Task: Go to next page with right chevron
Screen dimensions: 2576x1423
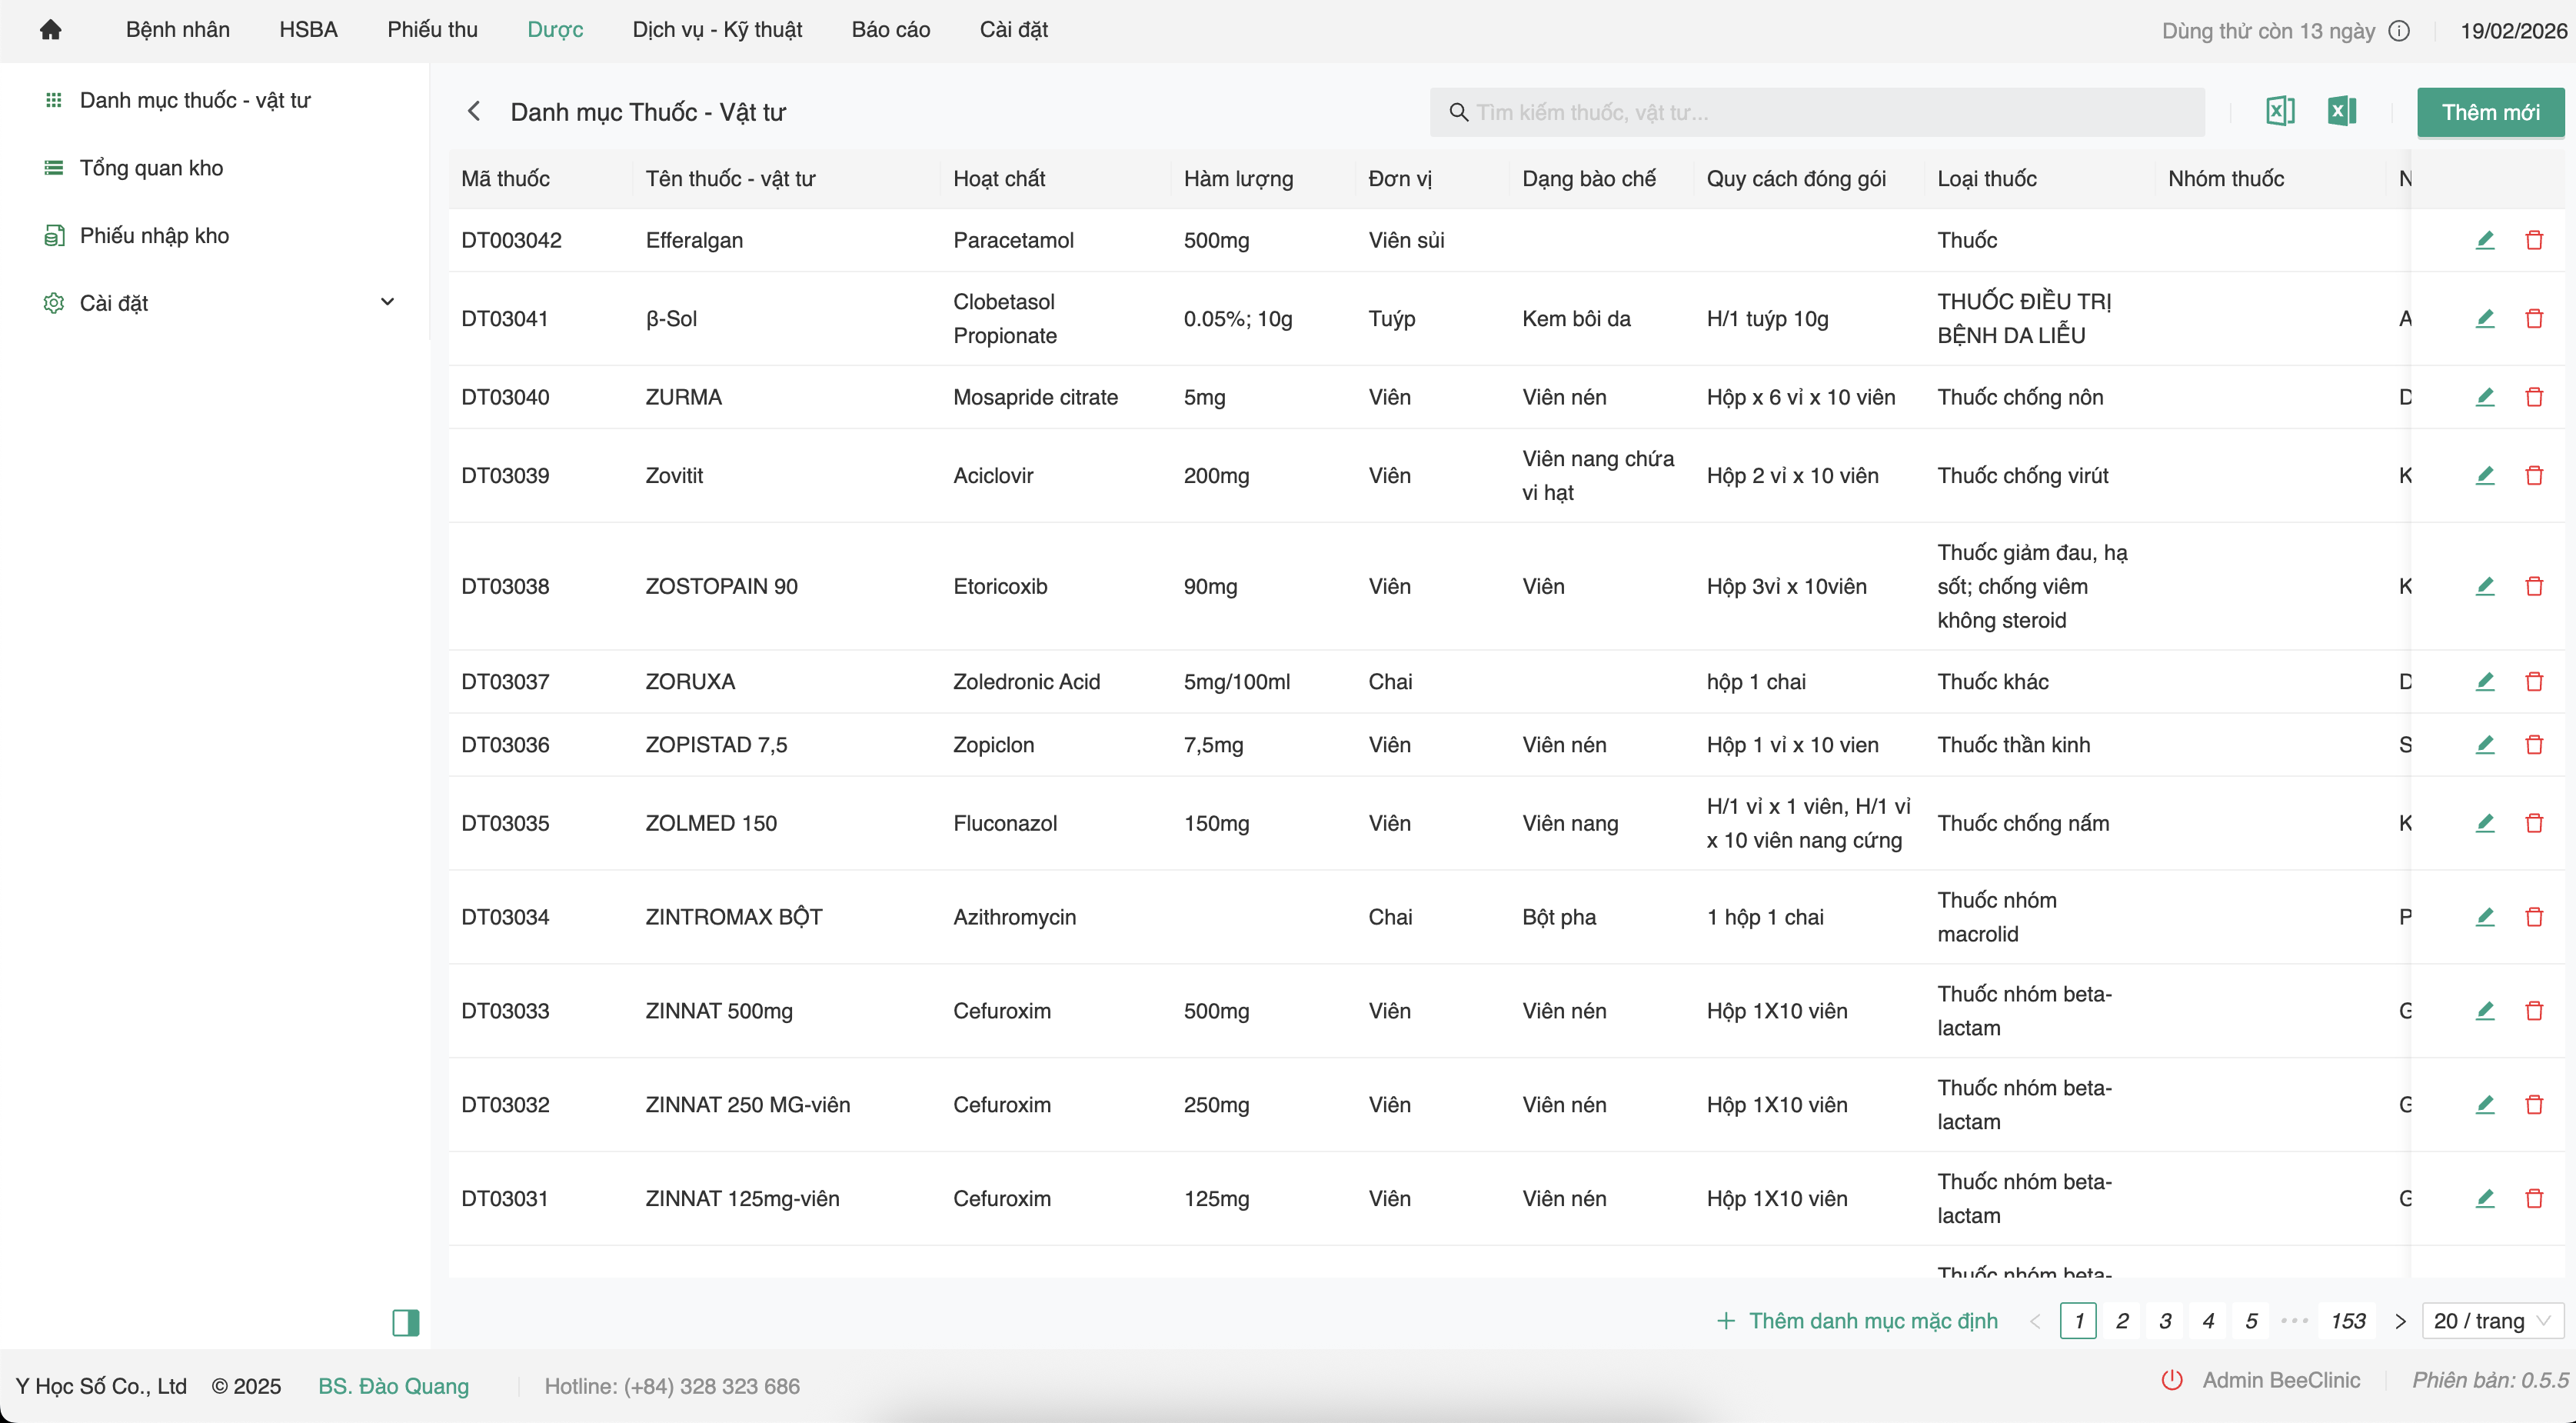Action: (2400, 1321)
